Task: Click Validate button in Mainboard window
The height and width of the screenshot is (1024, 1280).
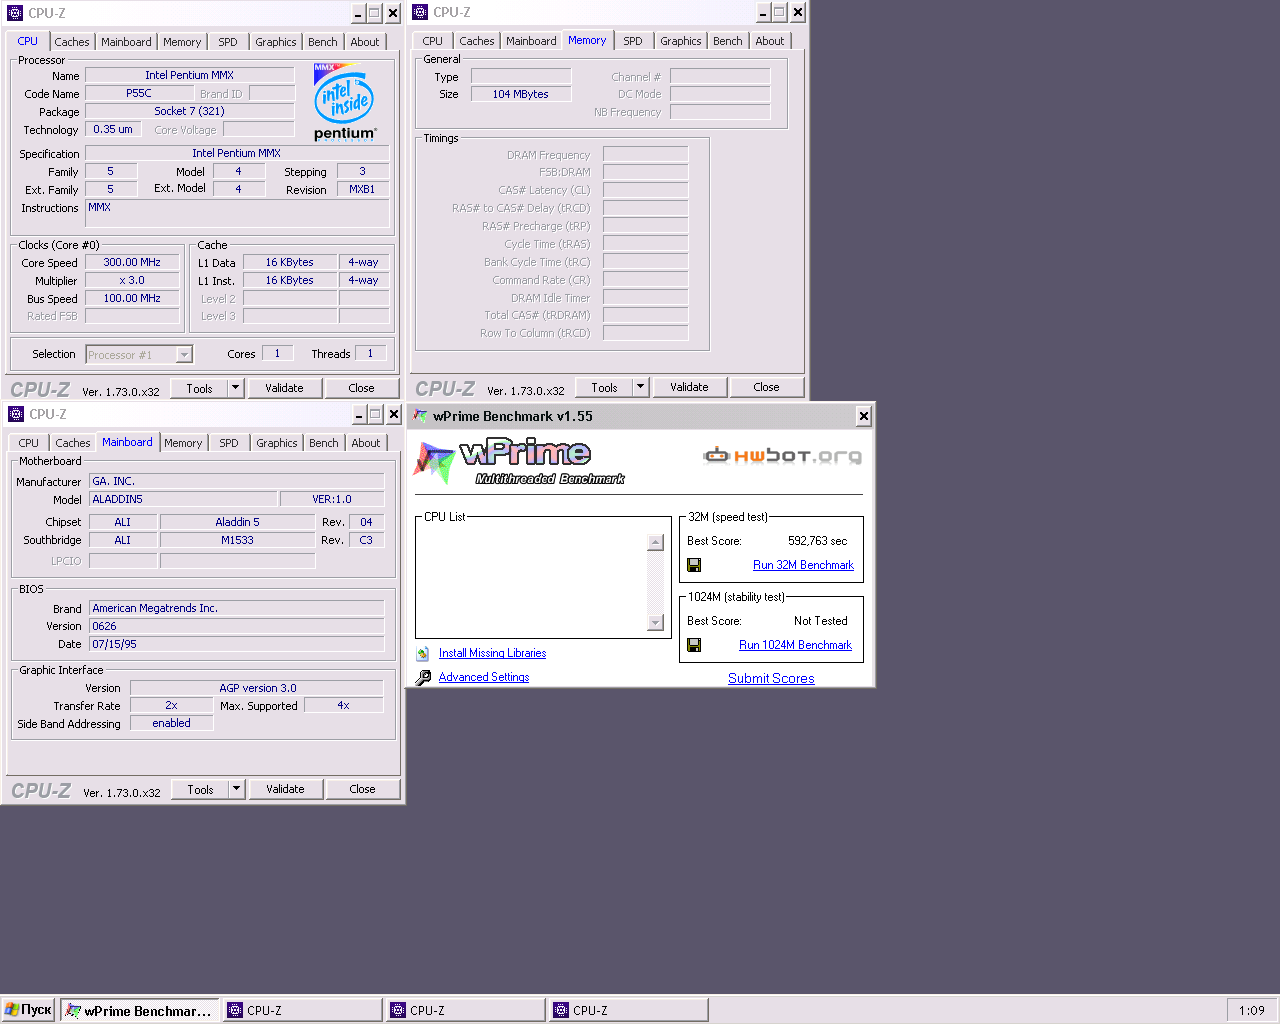Action: 285,789
